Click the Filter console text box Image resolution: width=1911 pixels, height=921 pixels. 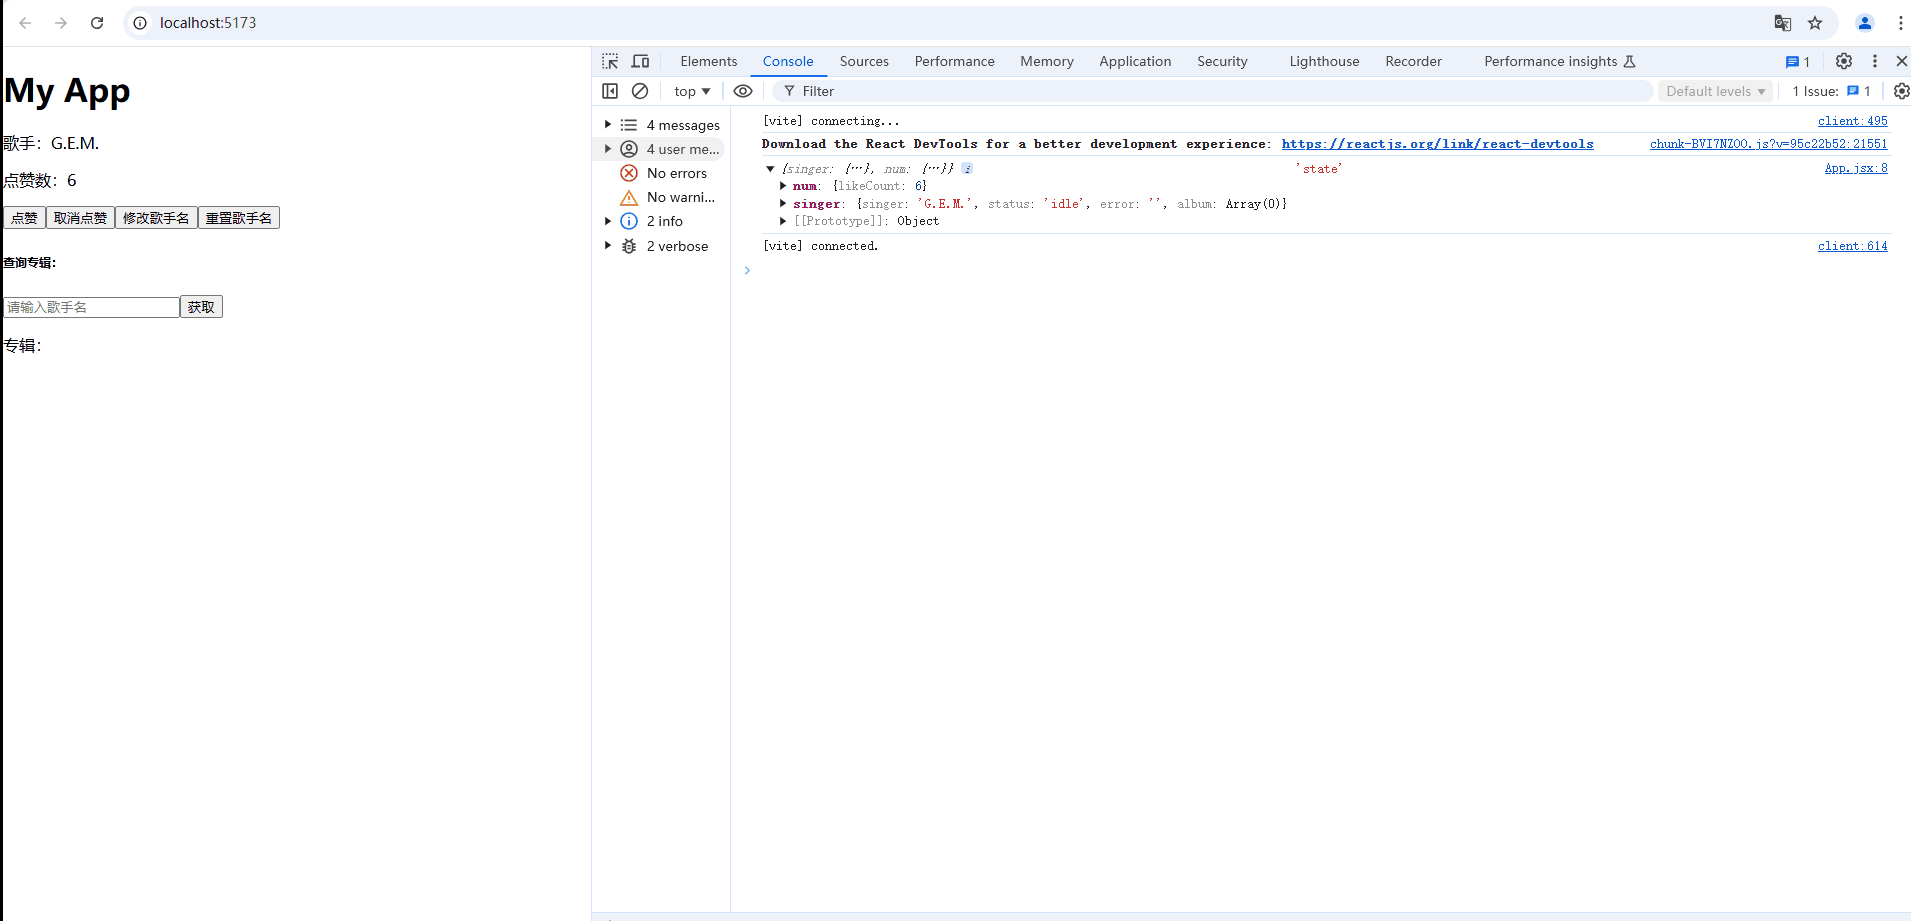[x=1220, y=91]
